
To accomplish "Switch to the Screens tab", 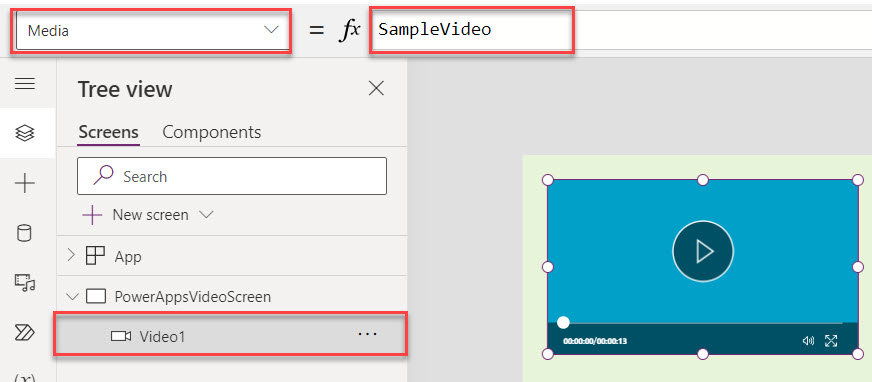I will (x=108, y=132).
